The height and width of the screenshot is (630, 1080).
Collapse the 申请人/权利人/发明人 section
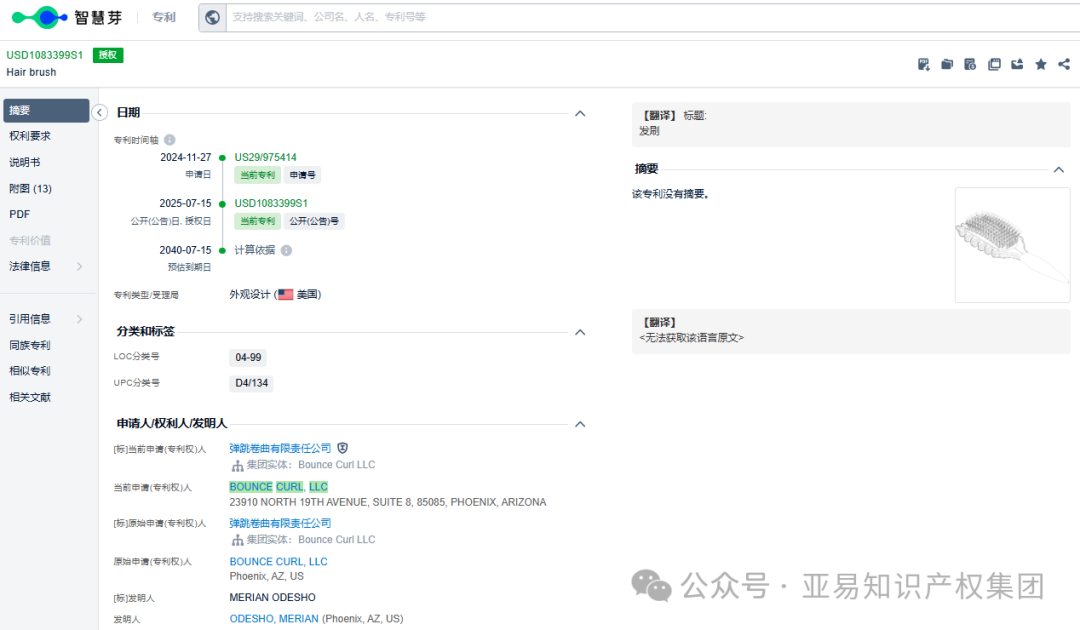[580, 423]
